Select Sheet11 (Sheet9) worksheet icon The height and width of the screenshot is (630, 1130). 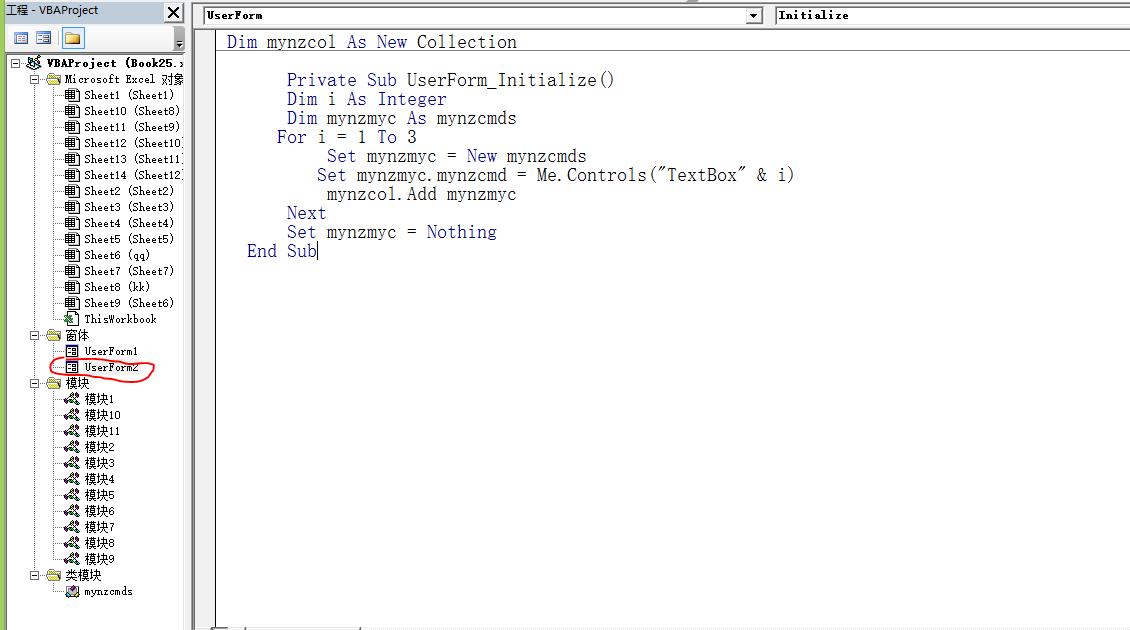pyautogui.click(x=71, y=127)
